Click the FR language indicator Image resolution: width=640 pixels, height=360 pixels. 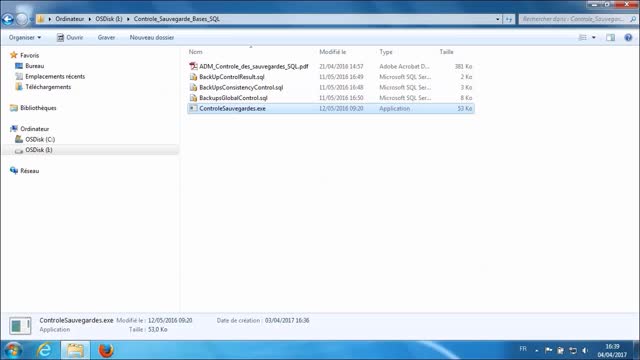click(523, 349)
